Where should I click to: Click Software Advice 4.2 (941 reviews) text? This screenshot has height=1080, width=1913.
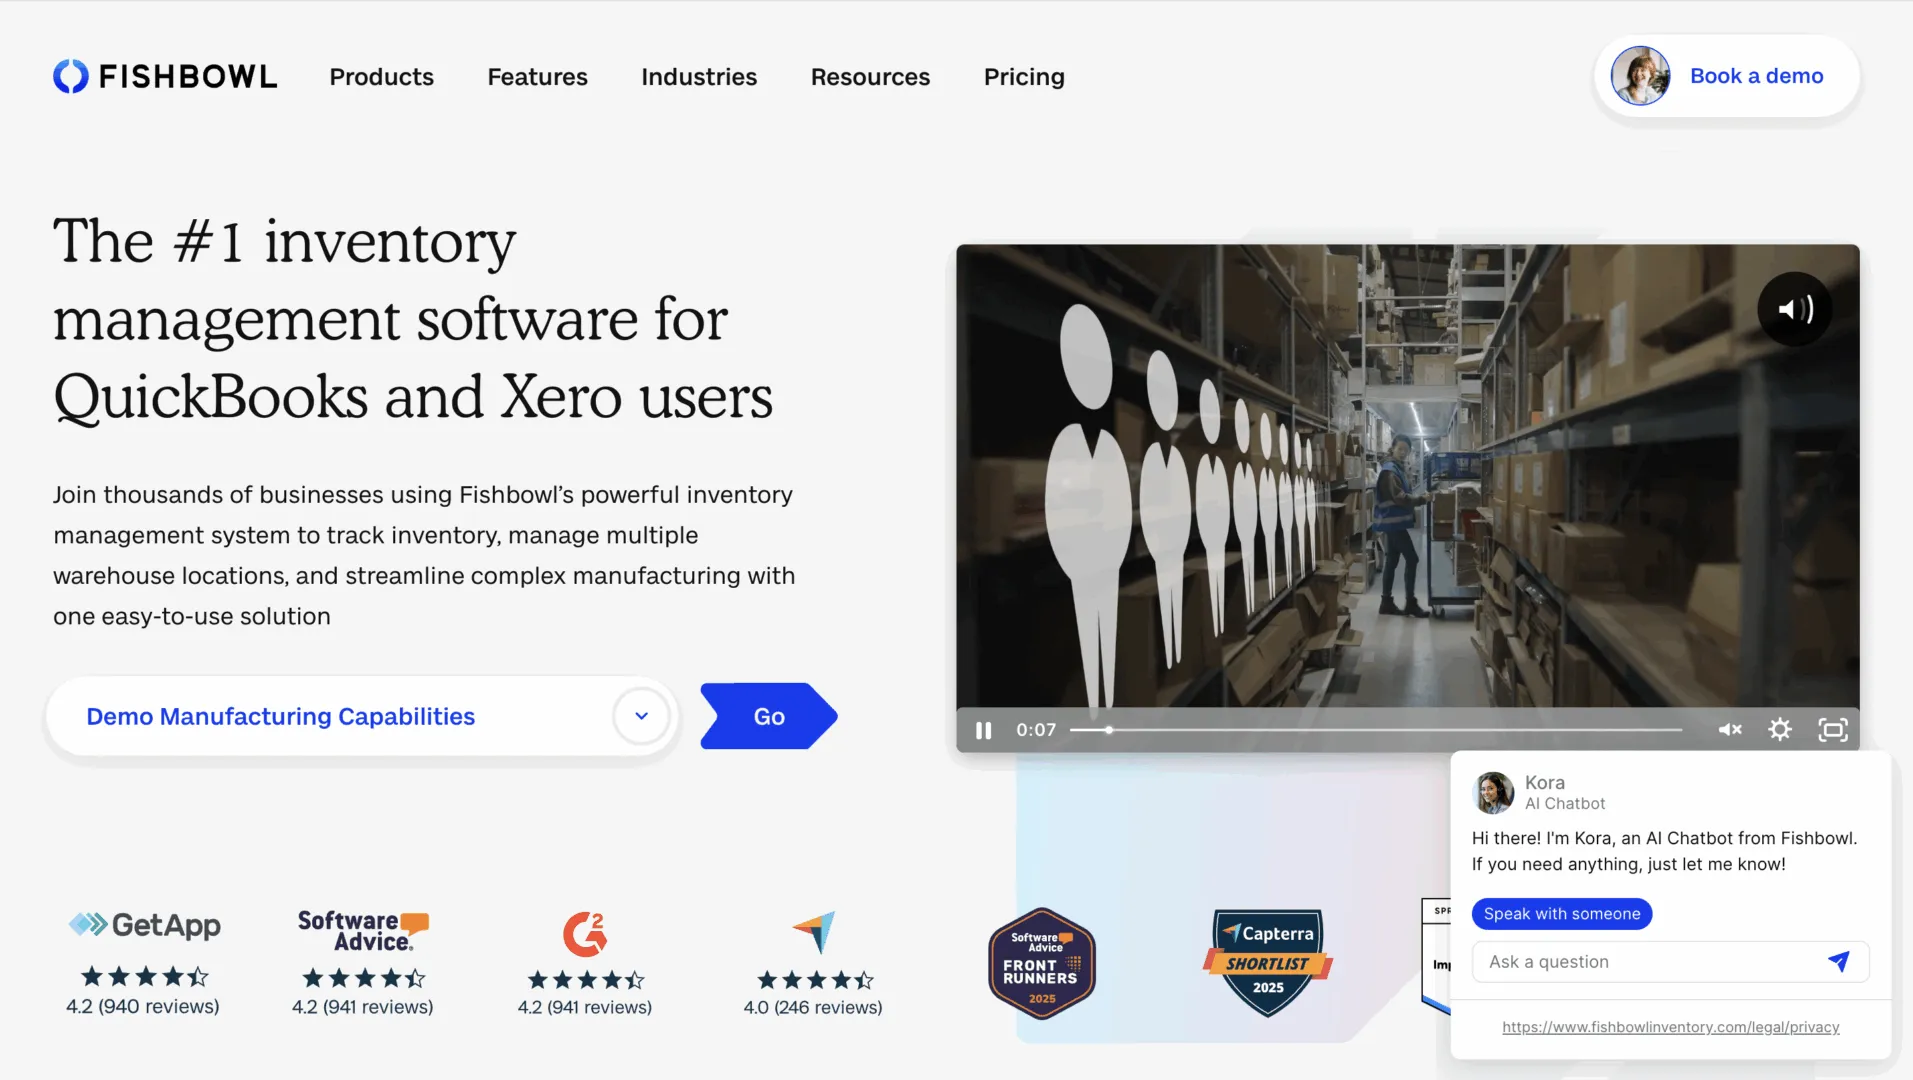click(363, 1007)
